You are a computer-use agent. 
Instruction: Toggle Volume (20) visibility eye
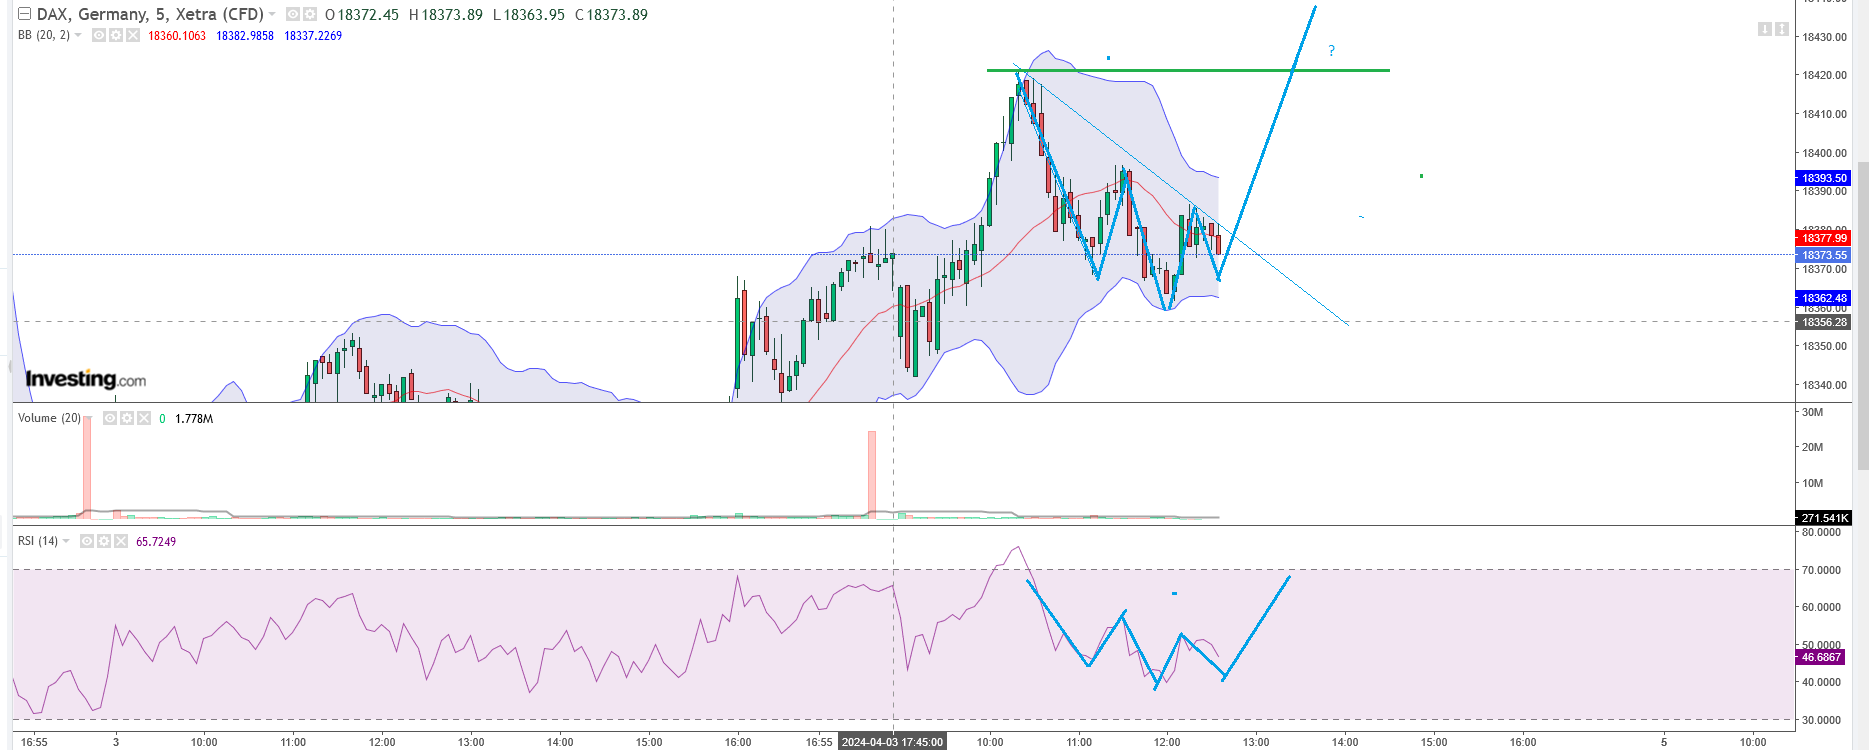click(110, 418)
